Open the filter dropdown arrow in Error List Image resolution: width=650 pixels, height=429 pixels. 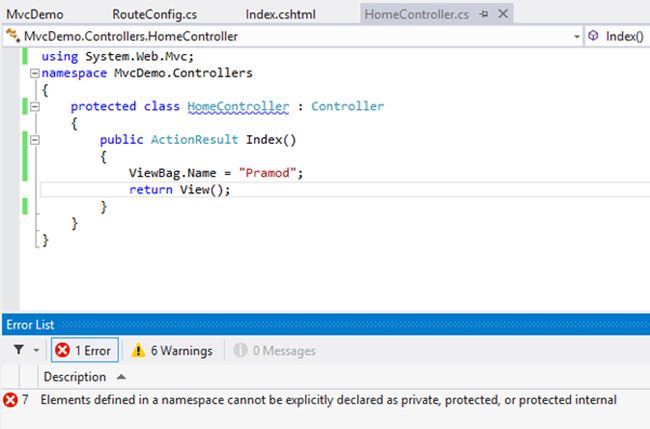[36, 351]
